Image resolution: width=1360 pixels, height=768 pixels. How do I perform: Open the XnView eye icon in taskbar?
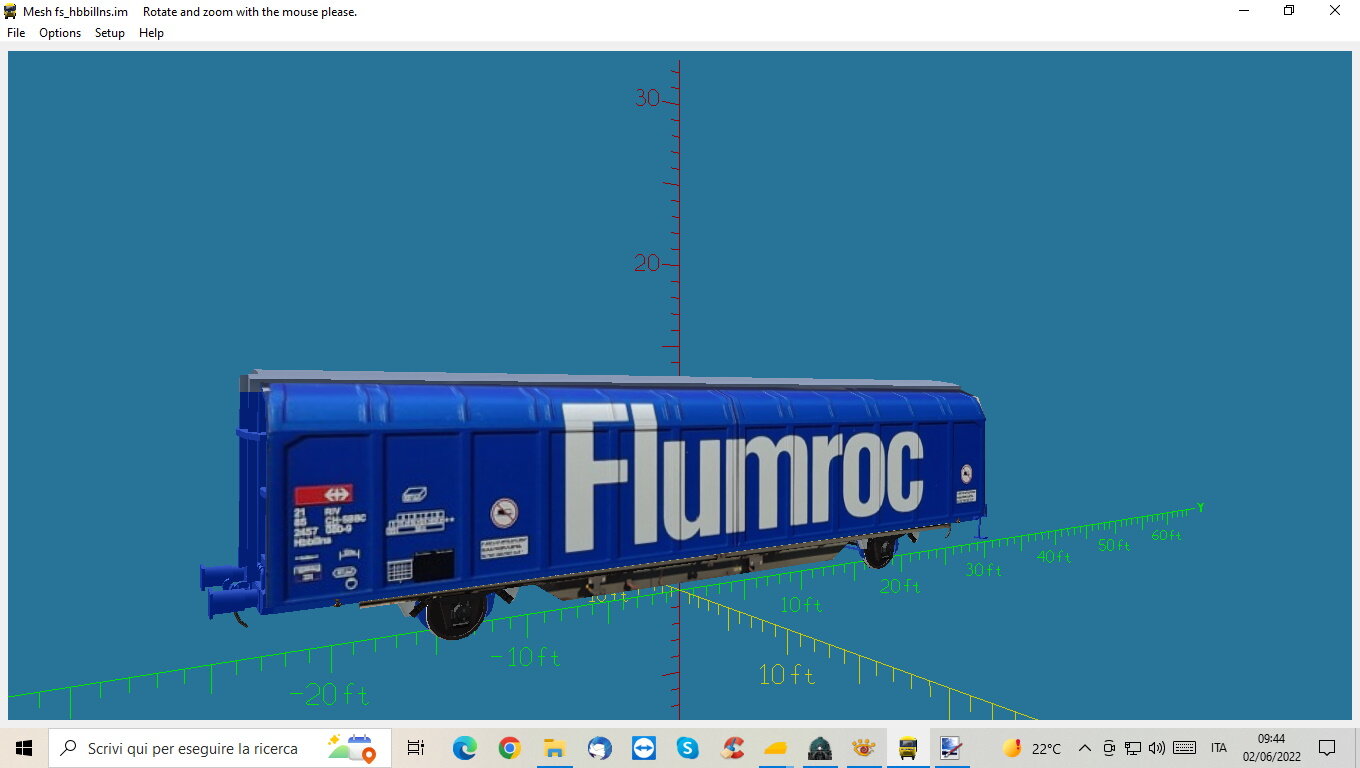[x=864, y=748]
